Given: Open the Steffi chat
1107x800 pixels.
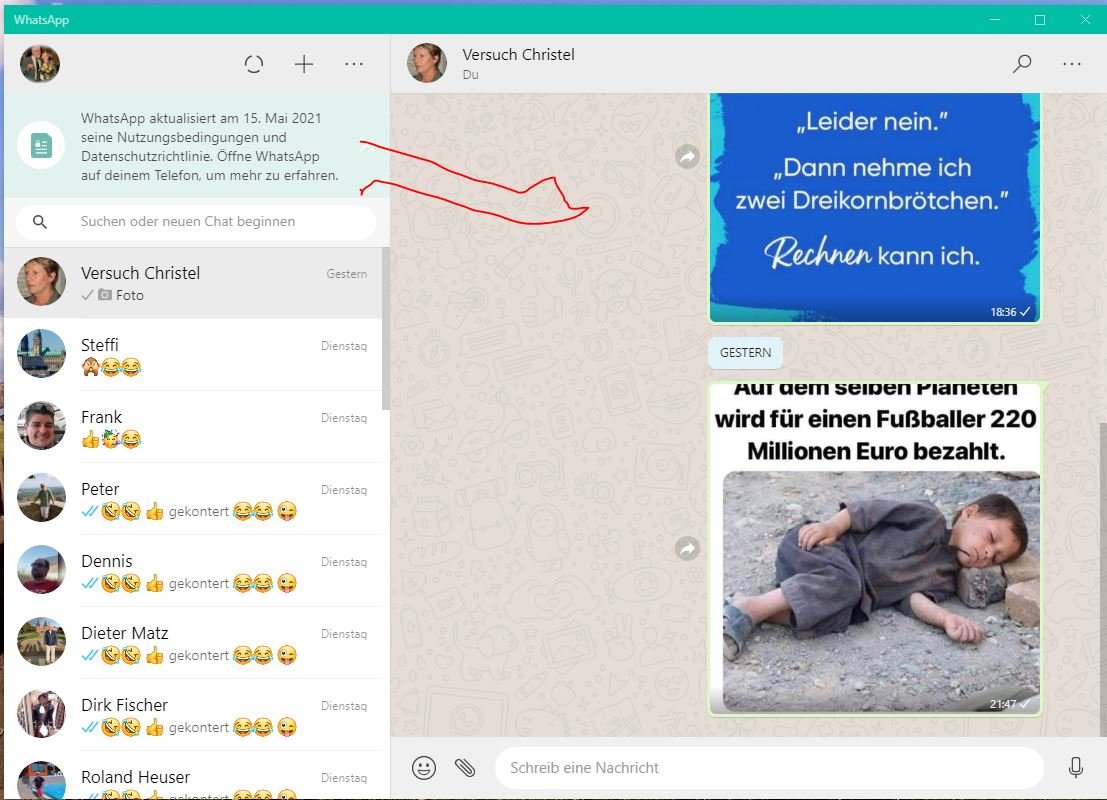Looking at the screenshot, I should (193, 354).
